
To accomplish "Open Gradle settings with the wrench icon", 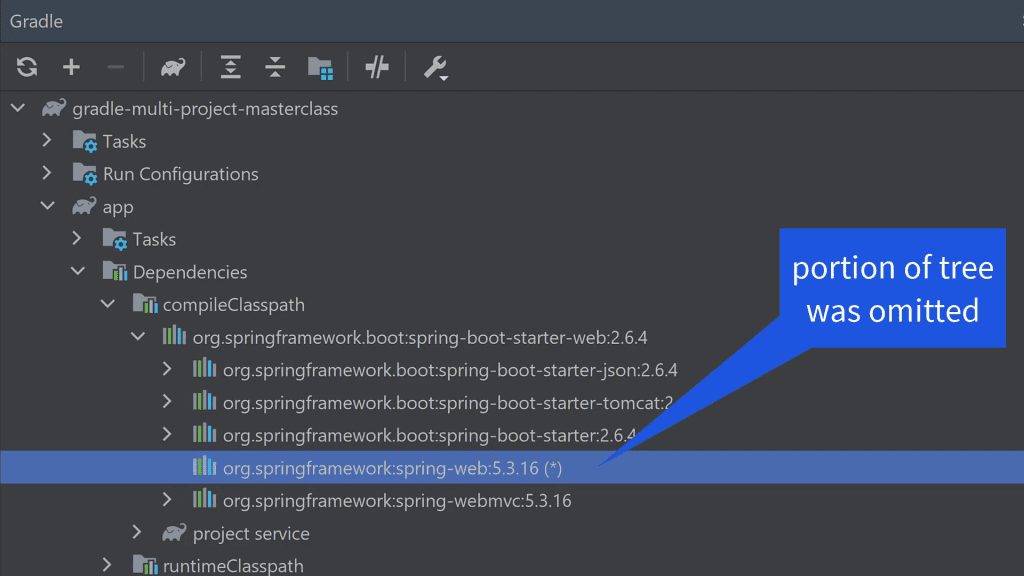I will point(434,67).
